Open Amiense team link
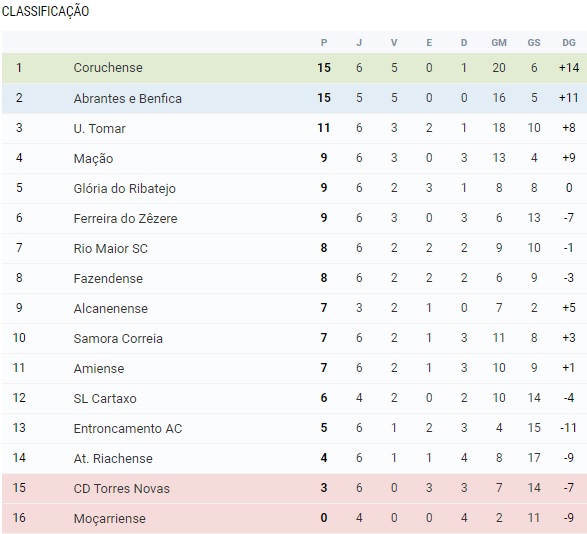Screen dimensions: 587x534 click(x=98, y=368)
